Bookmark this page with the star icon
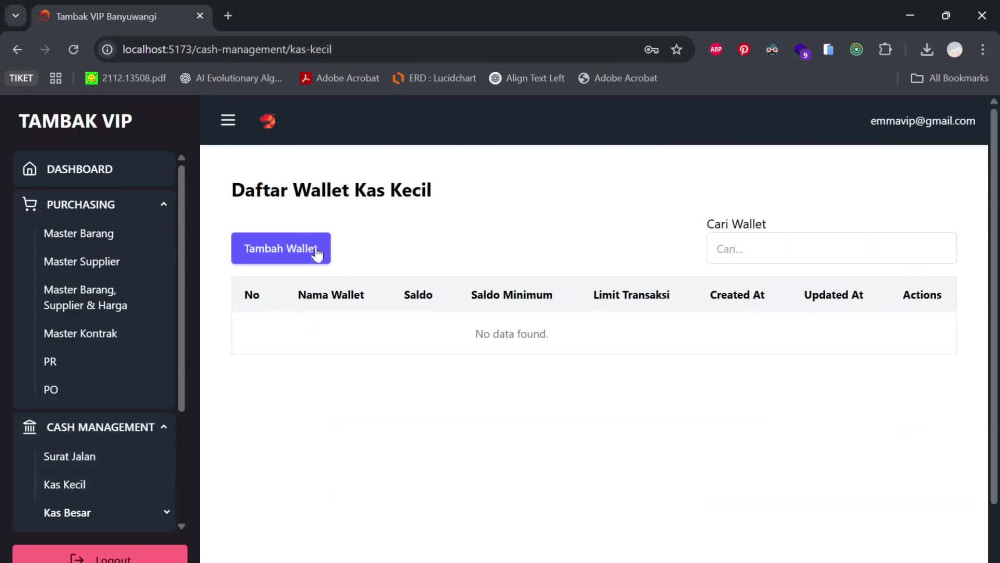 (x=677, y=49)
